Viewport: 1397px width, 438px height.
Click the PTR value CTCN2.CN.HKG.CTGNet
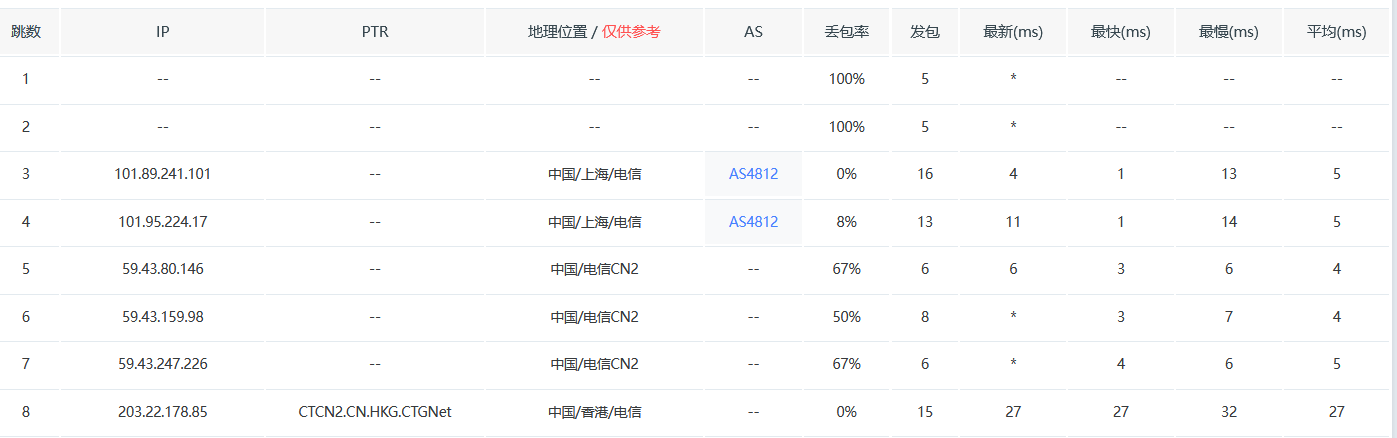point(375,412)
